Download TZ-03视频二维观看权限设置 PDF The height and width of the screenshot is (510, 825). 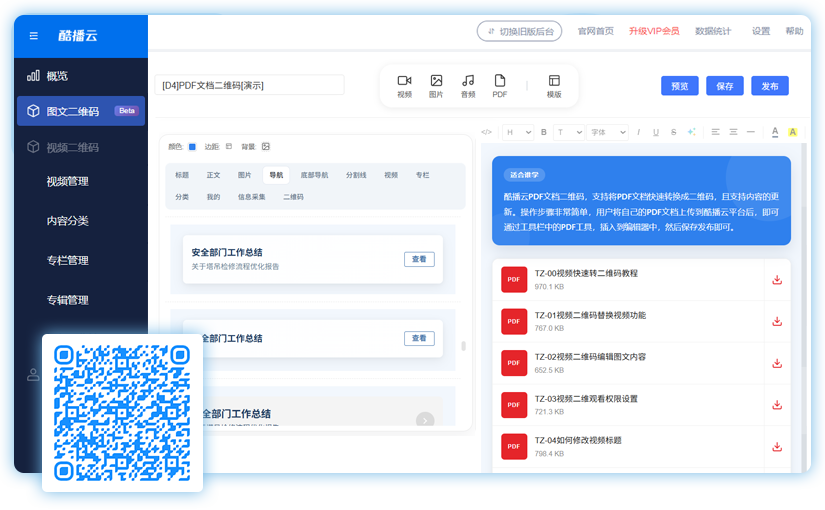pyautogui.click(x=777, y=405)
